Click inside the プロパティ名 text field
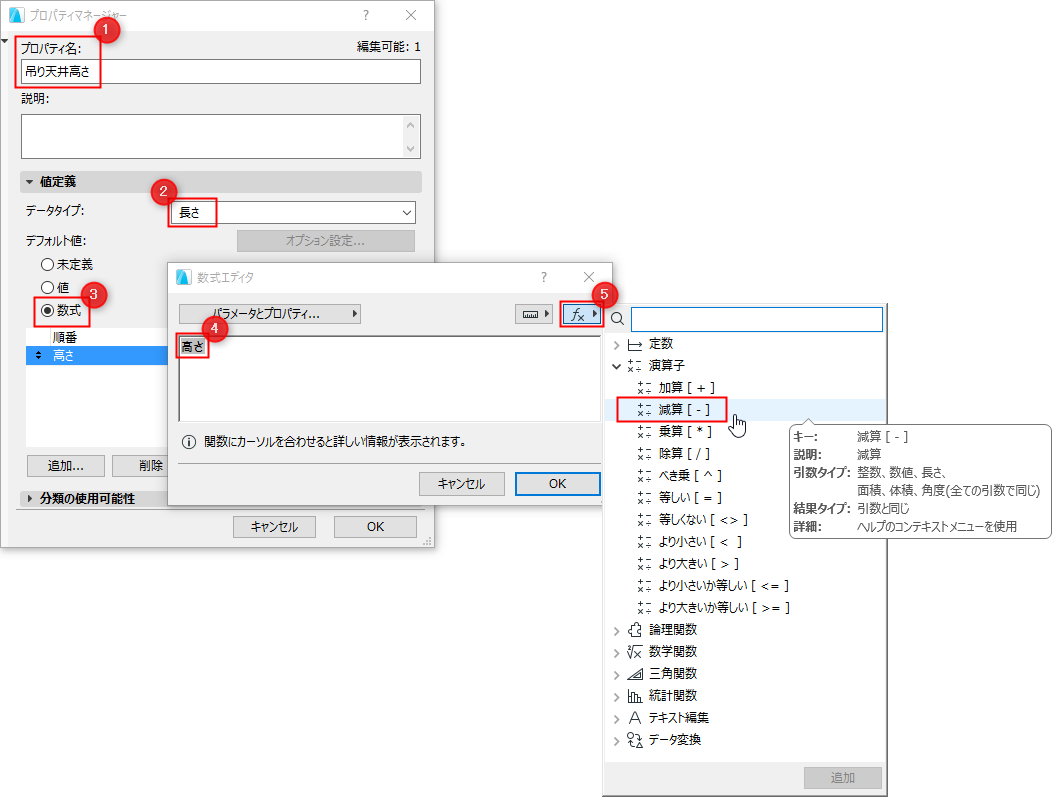1052x797 pixels. [220, 71]
